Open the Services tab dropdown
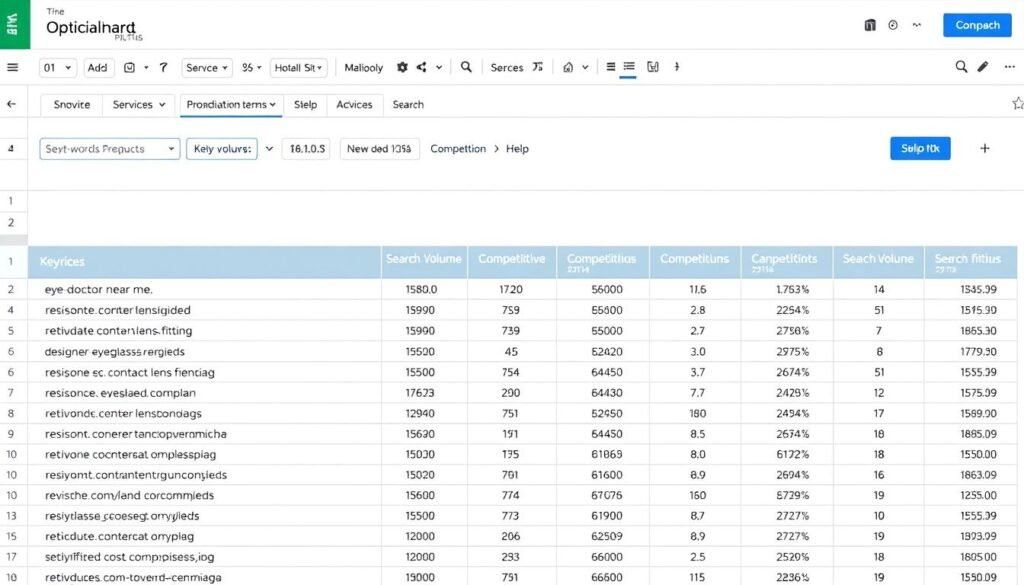The width and height of the screenshot is (1024, 585). [x=138, y=104]
